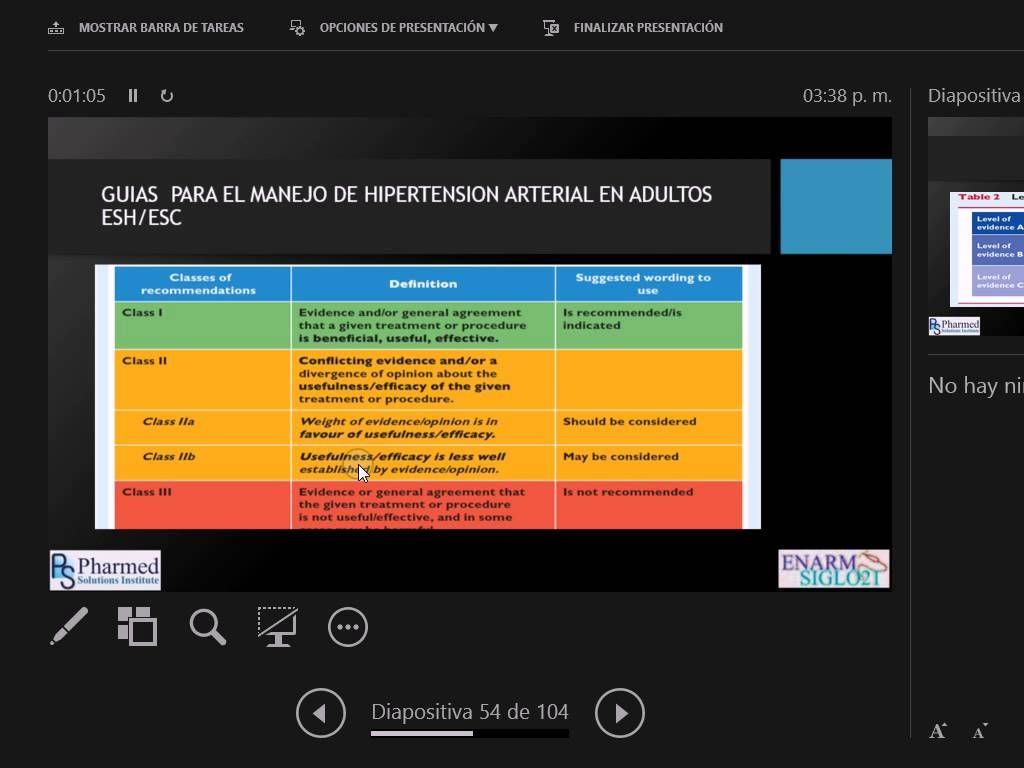Restart the timer with the reset icon
1024x768 pixels.
click(x=167, y=96)
